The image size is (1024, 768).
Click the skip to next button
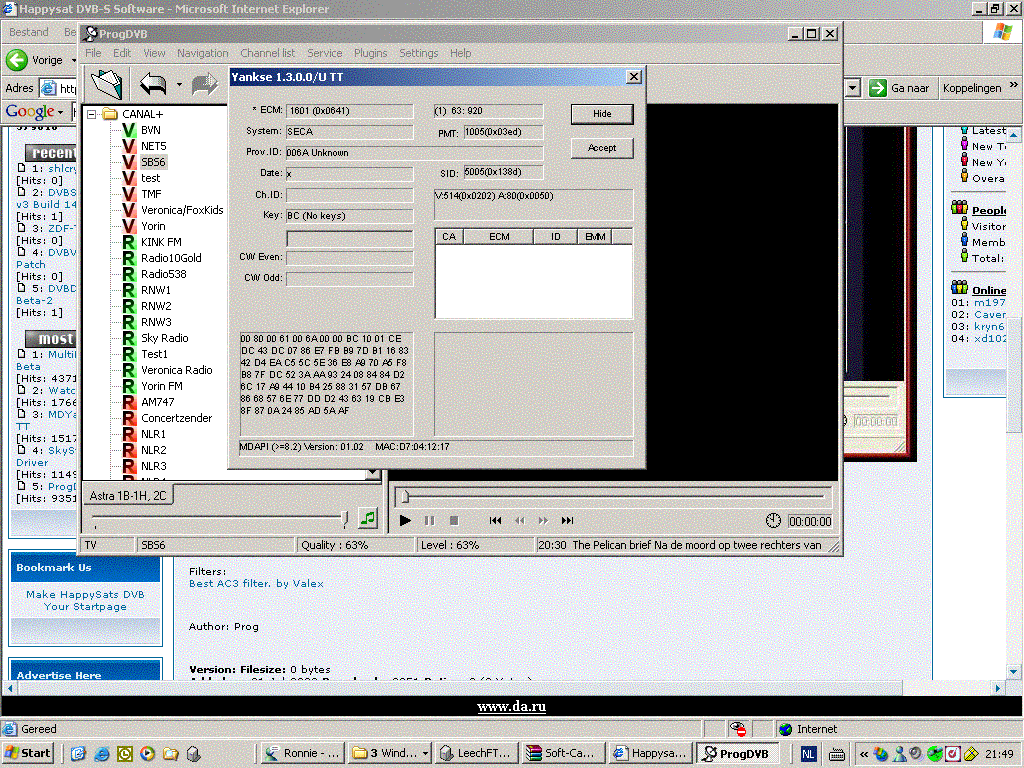(568, 520)
